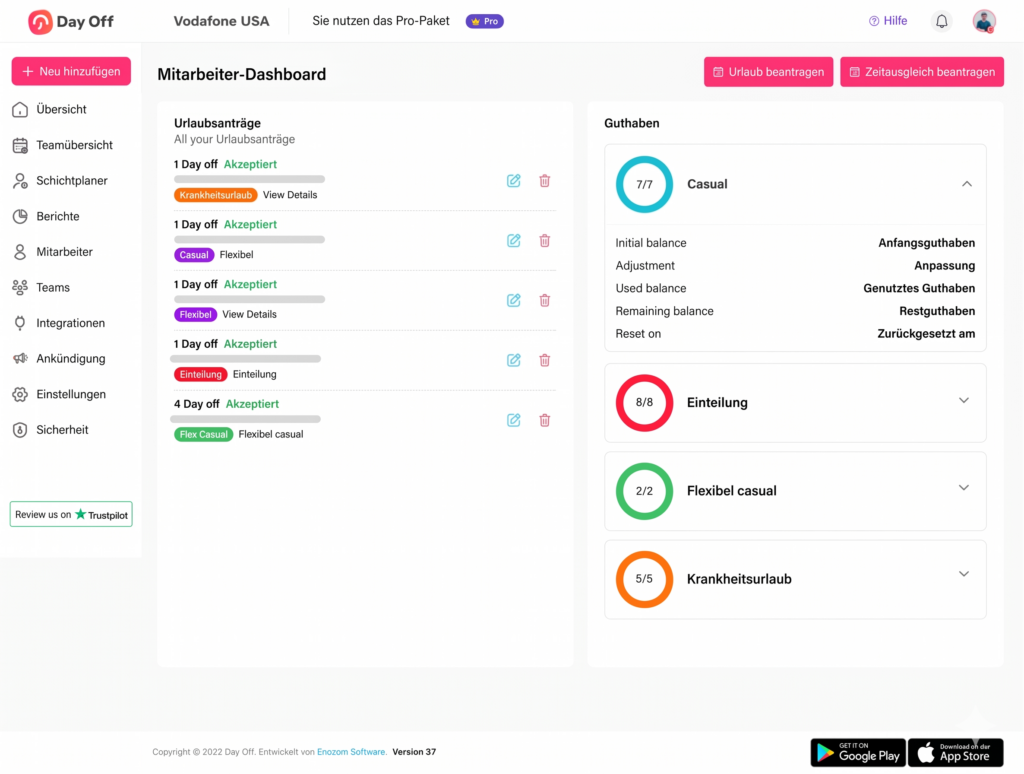Edit the 4 Day off Flex Casual request
The width and height of the screenshot is (1024, 774).
tap(513, 420)
